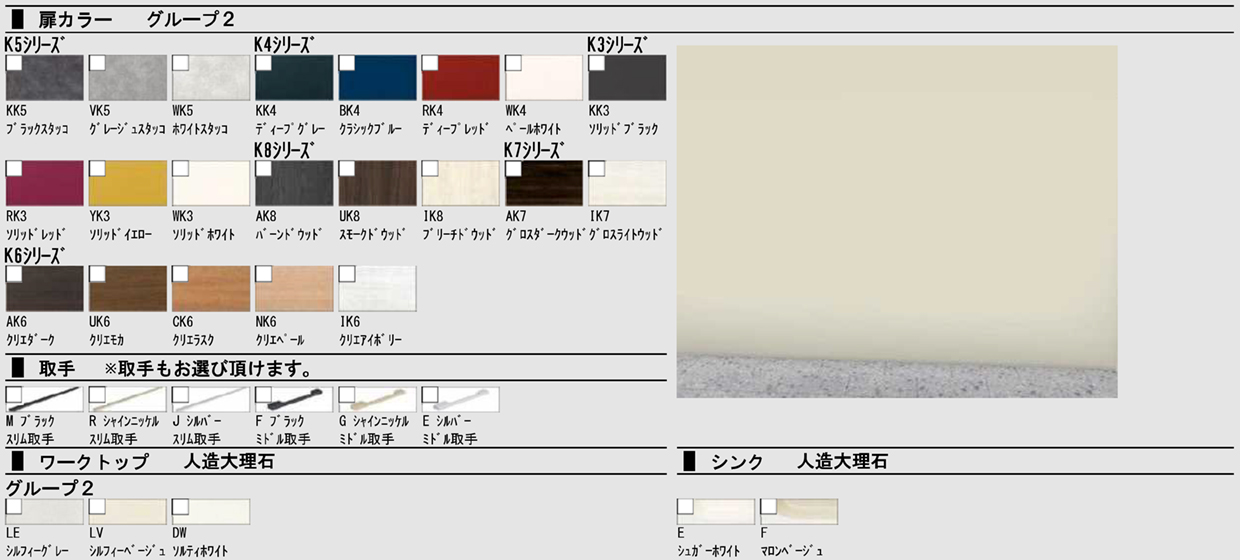Select the NK6 クリエペール swatch
1240x560 pixels.
pyautogui.click(x=293, y=288)
